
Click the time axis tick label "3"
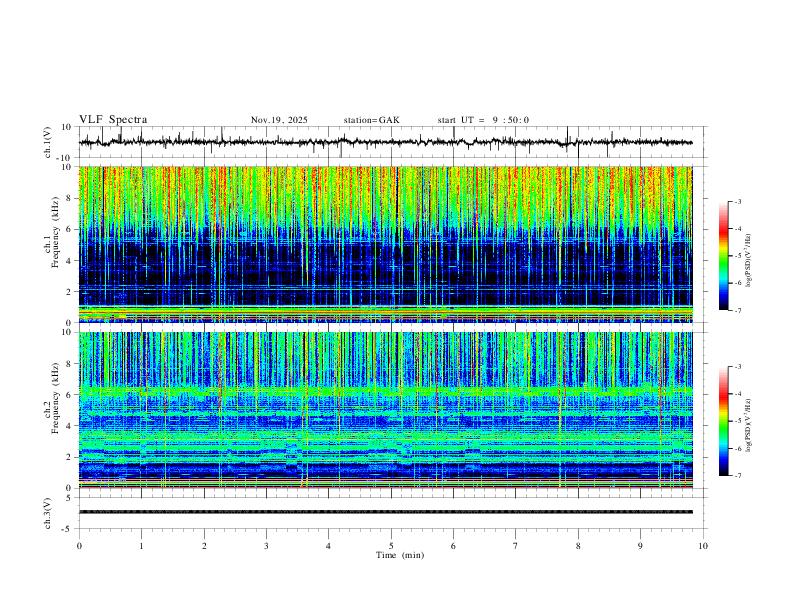pos(266,546)
